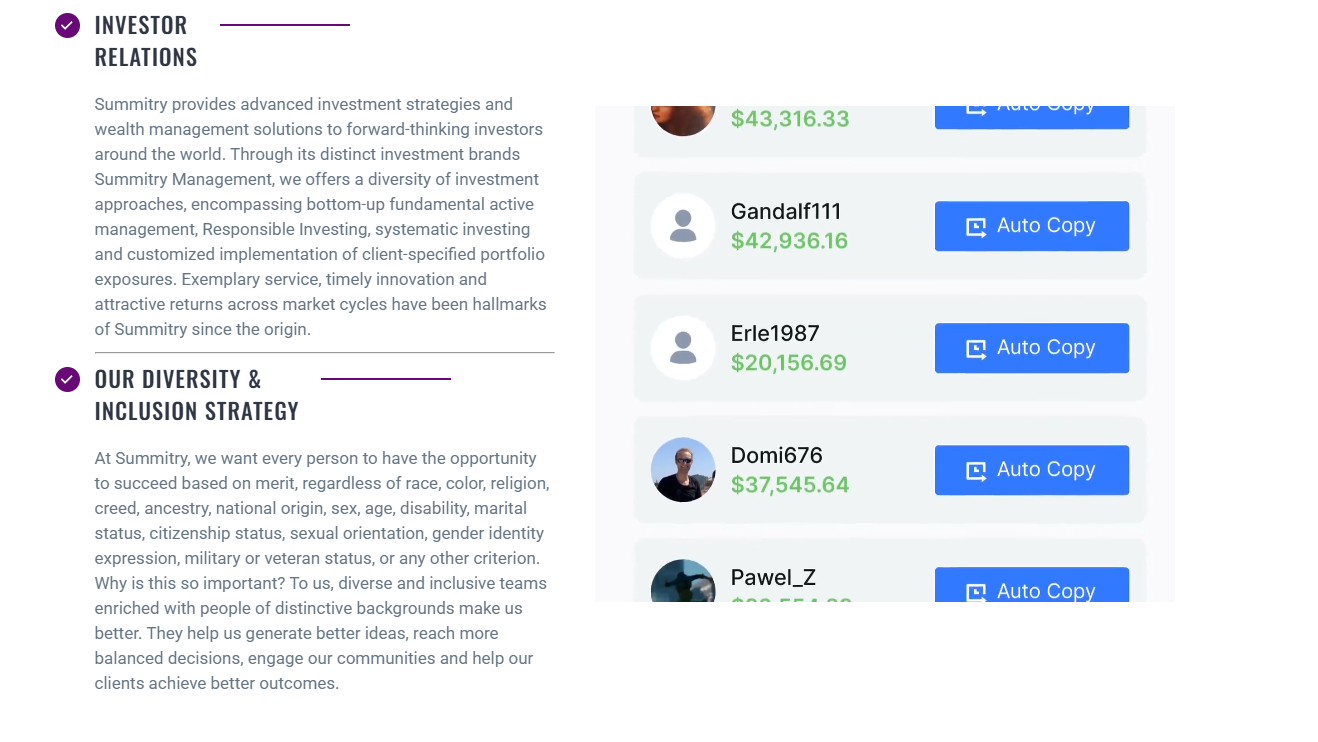
Task: Click copy icon on Gandalf111's Auto Copy button
Action: (976, 227)
